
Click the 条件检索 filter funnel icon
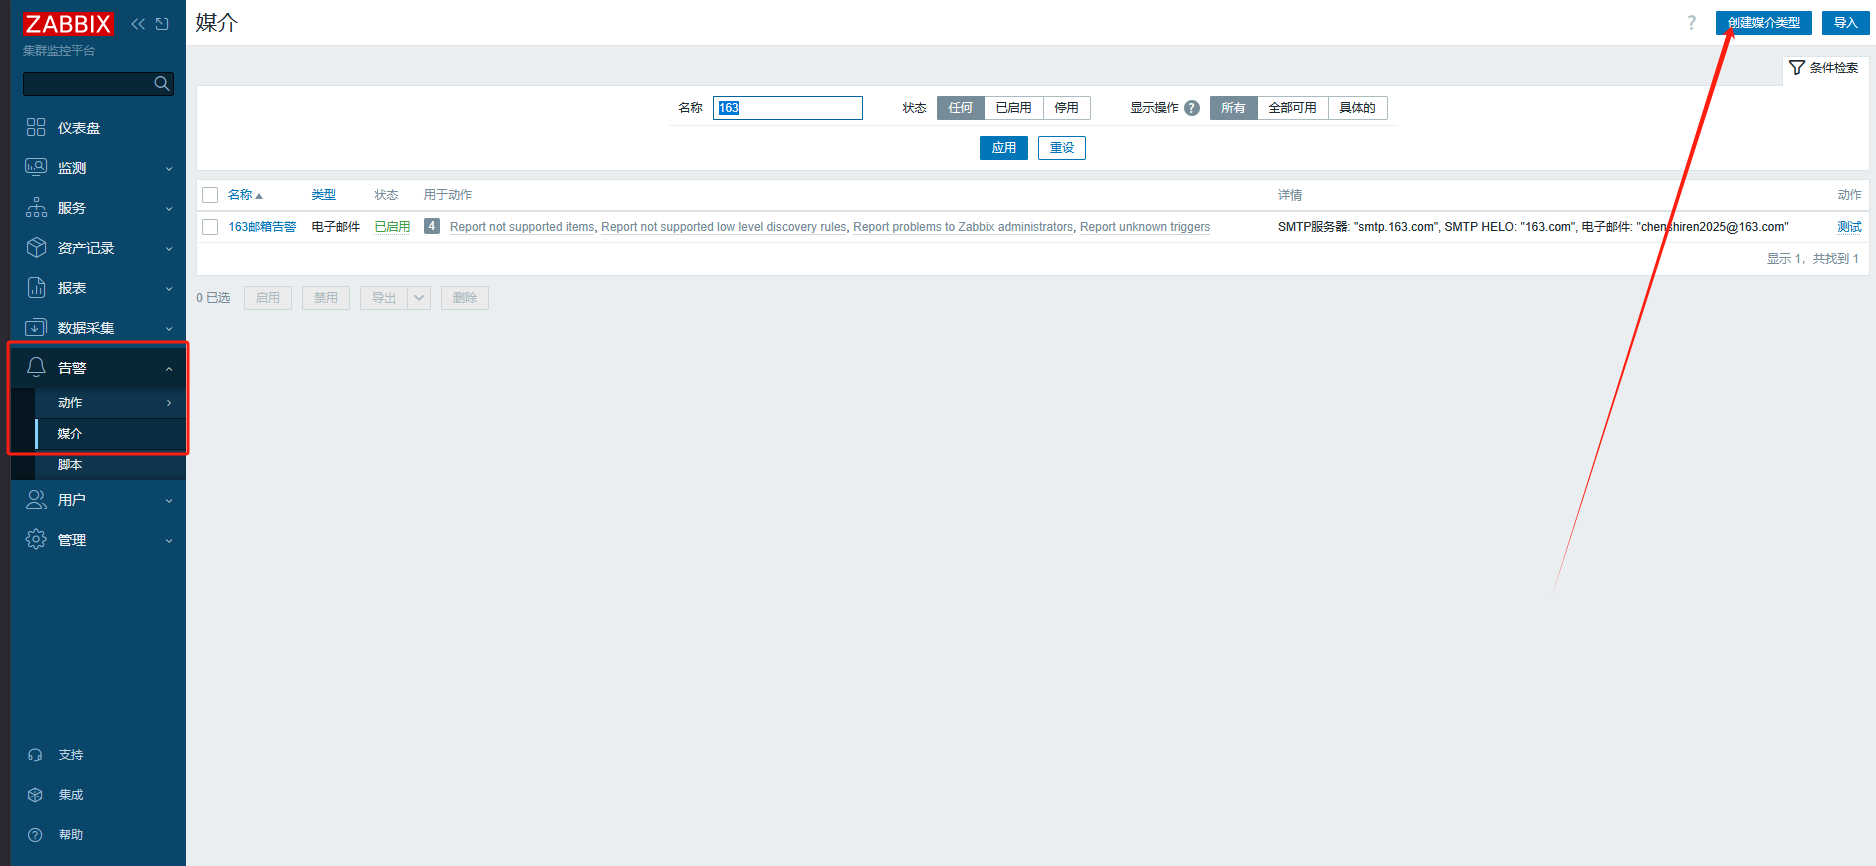(x=1797, y=67)
